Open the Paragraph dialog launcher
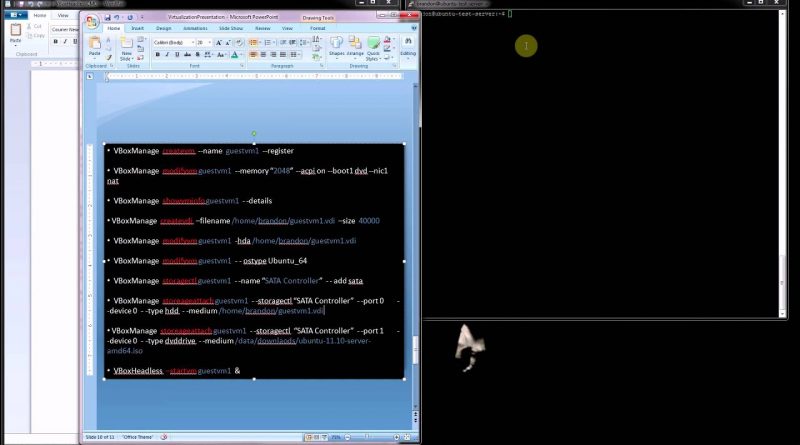The width and height of the screenshot is (800, 445). click(x=321, y=65)
